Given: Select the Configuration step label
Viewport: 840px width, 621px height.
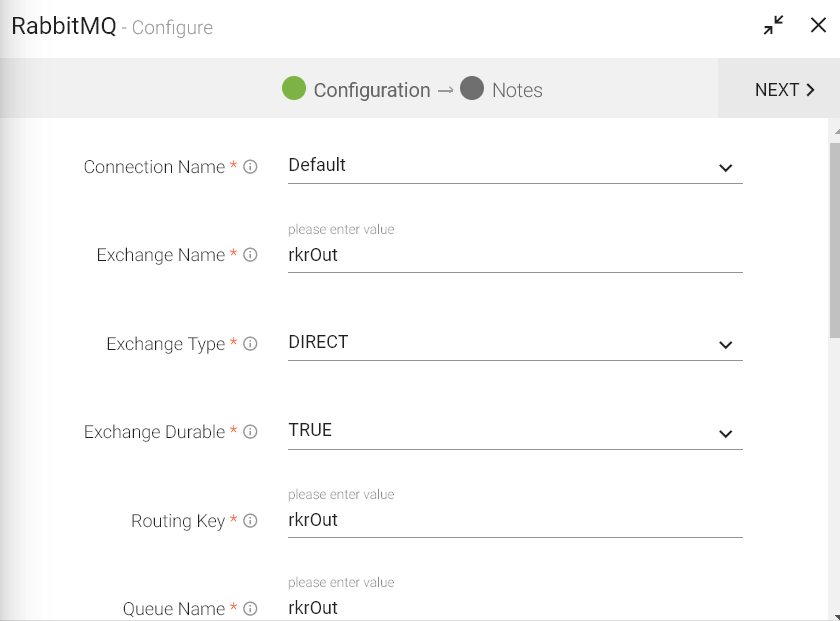Looking at the screenshot, I should 371,89.
